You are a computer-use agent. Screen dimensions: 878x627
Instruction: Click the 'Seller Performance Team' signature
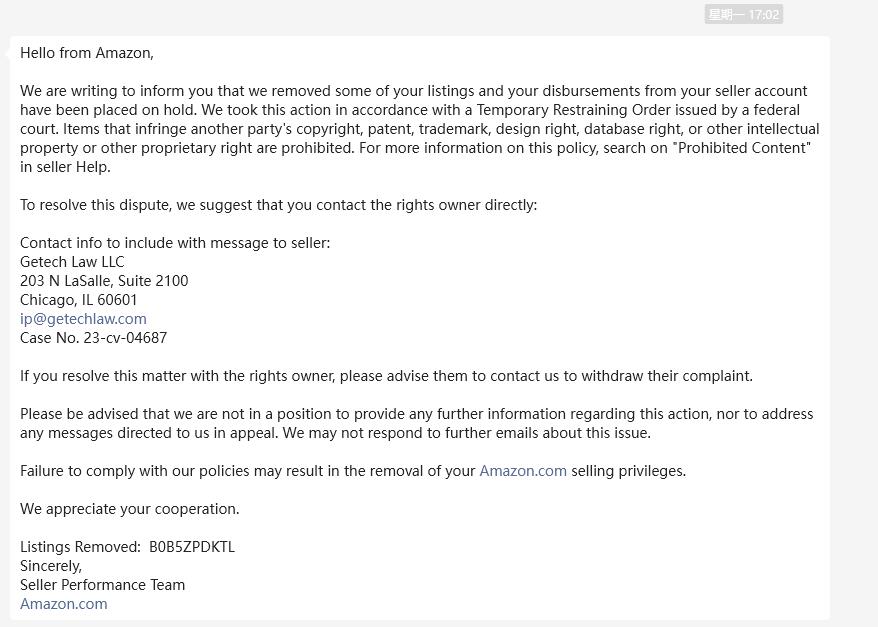(x=102, y=585)
